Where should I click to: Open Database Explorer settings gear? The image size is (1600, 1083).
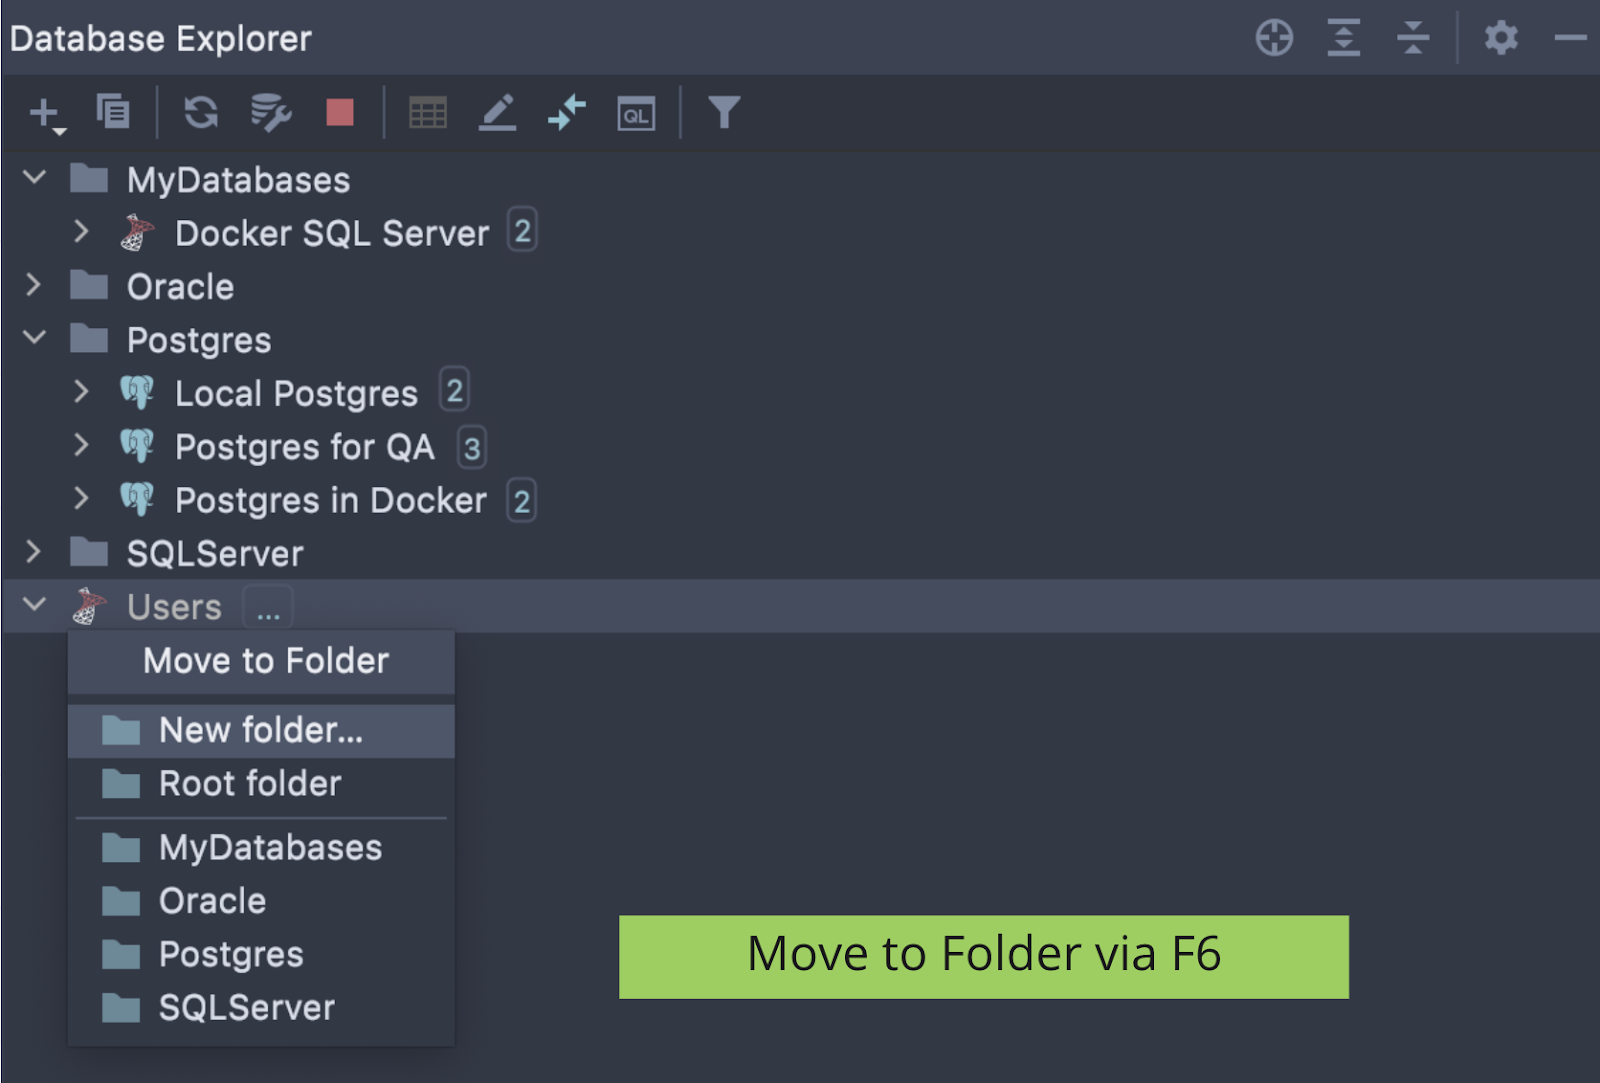pos(1500,38)
